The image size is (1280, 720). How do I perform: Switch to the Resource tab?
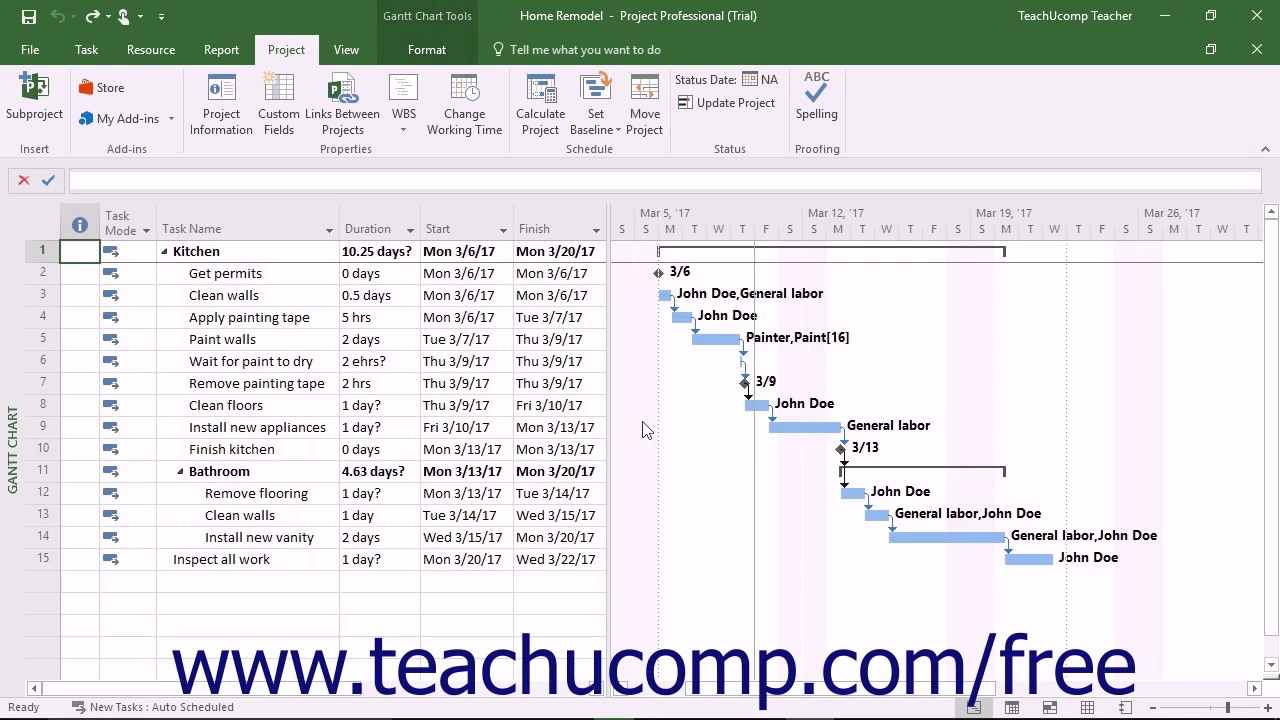click(x=151, y=50)
